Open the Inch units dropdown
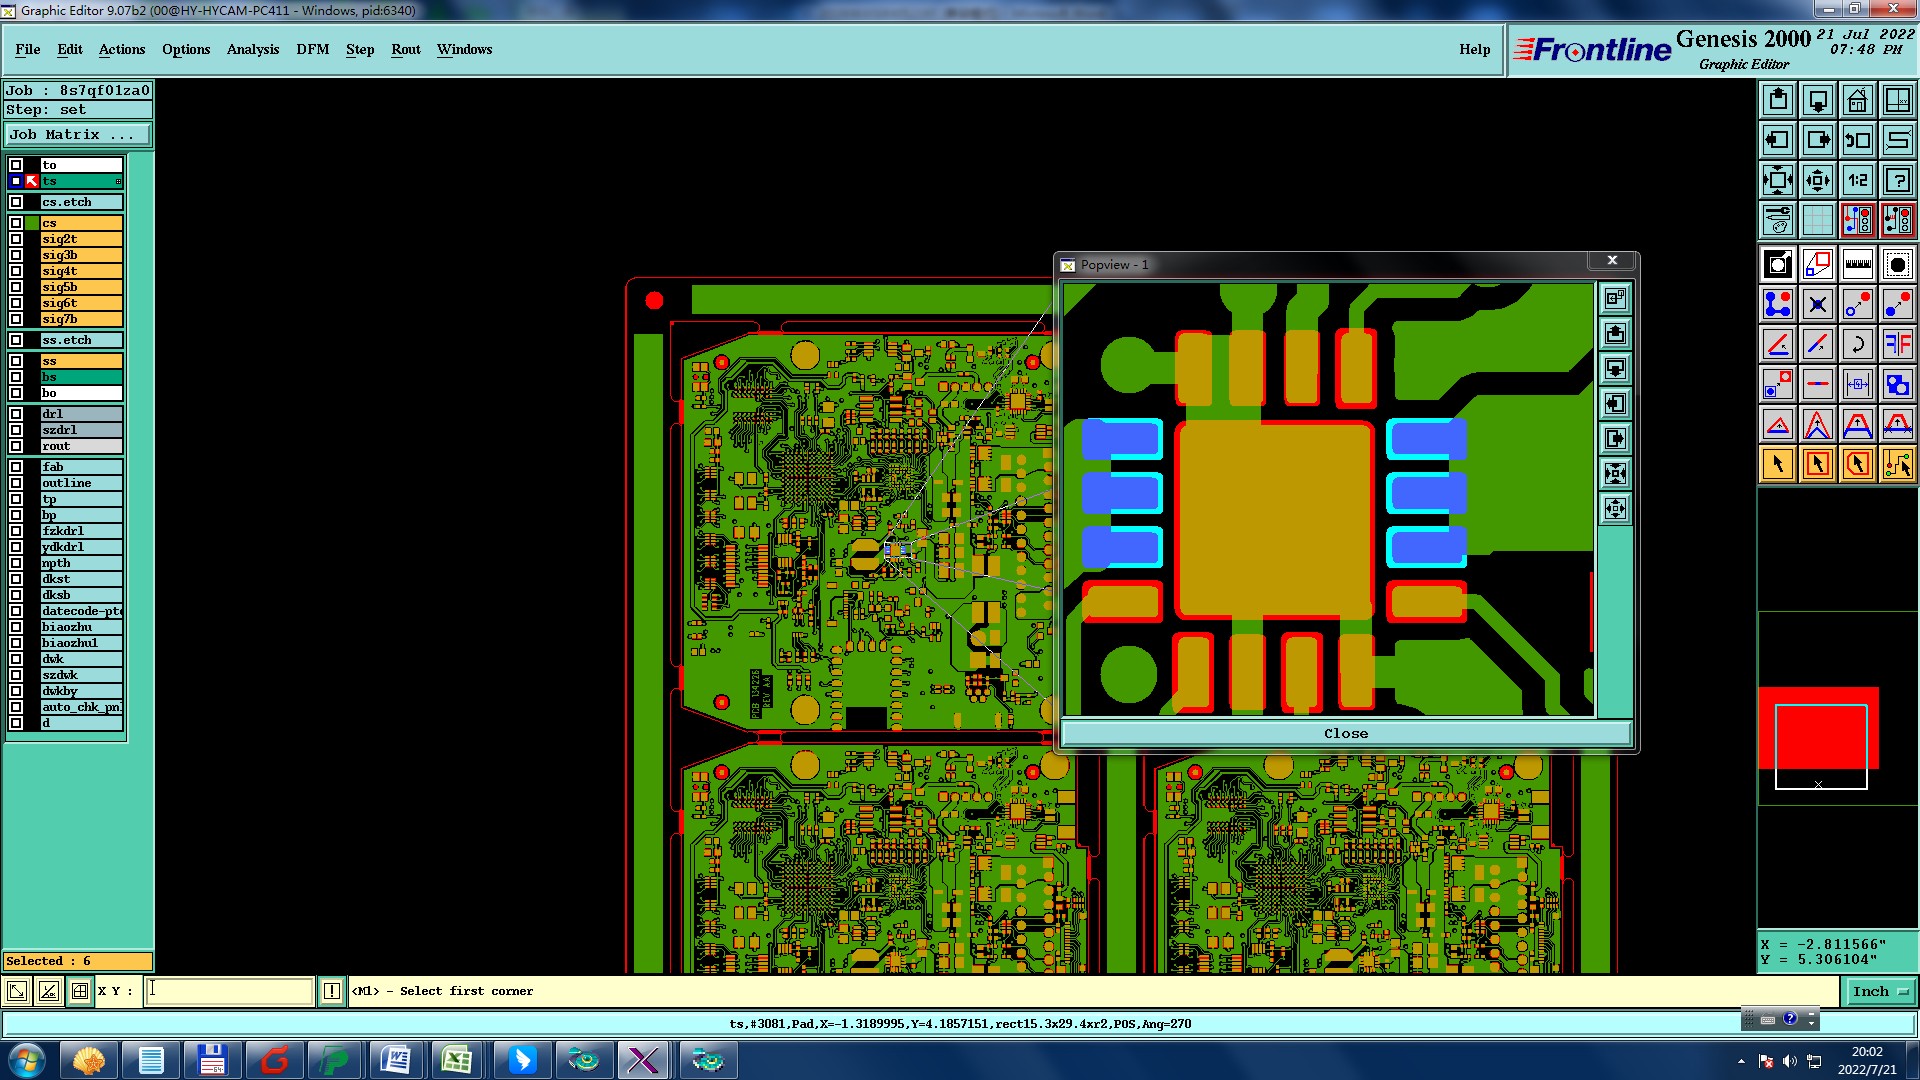1920x1080 pixels. [x=1881, y=991]
